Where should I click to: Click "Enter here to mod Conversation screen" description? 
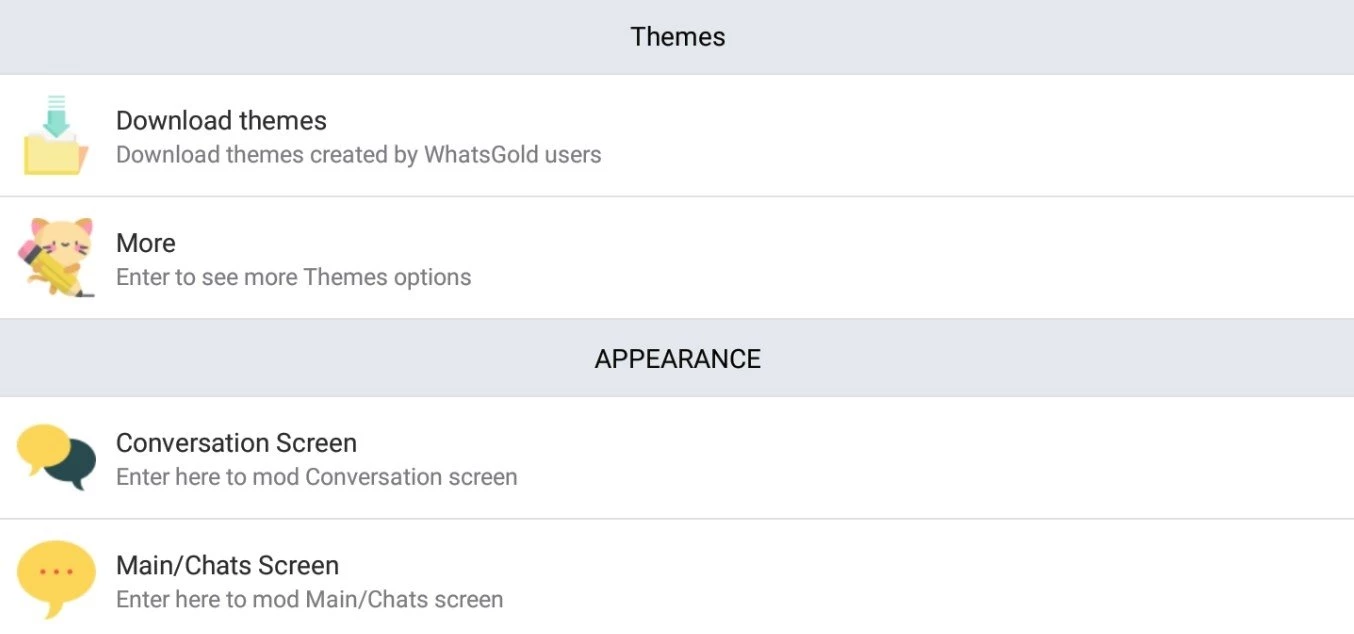[x=316, y=477]
